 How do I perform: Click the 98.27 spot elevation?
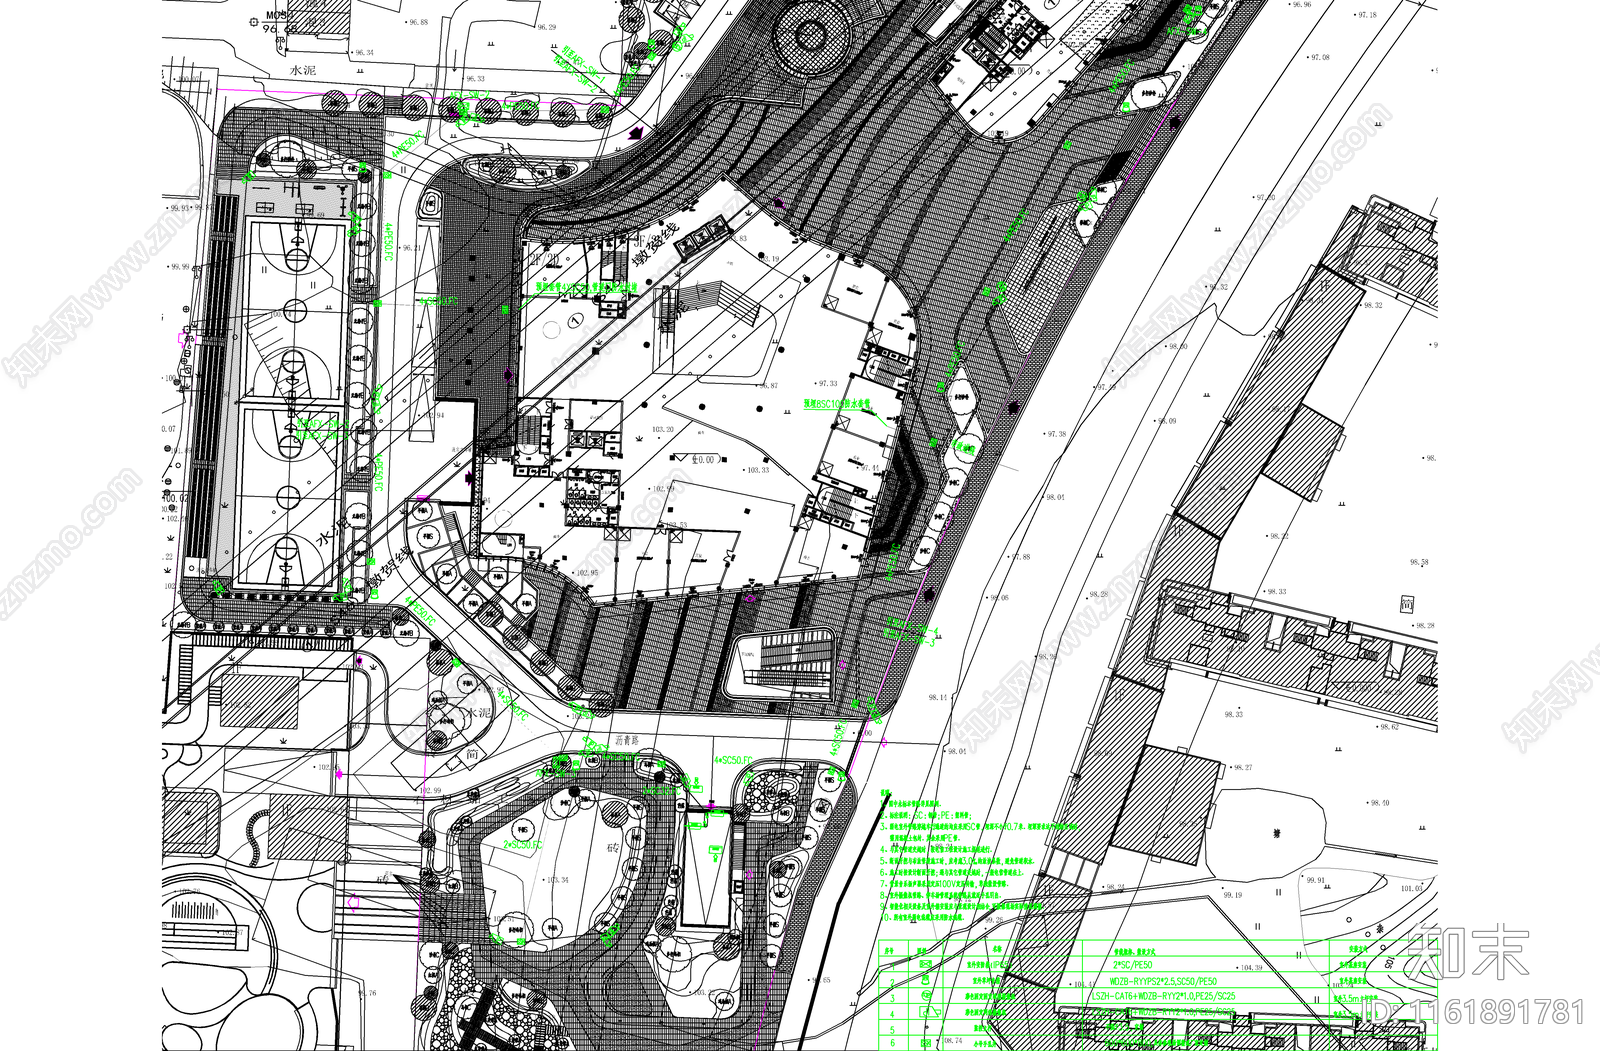coord(1243,767)
